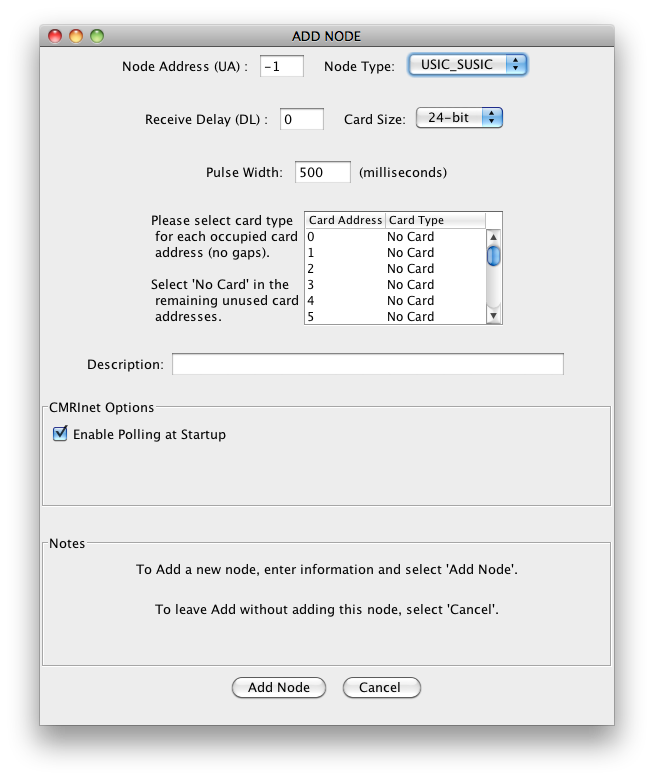Select Card Type cell for address 3

(x=434, y=285)
